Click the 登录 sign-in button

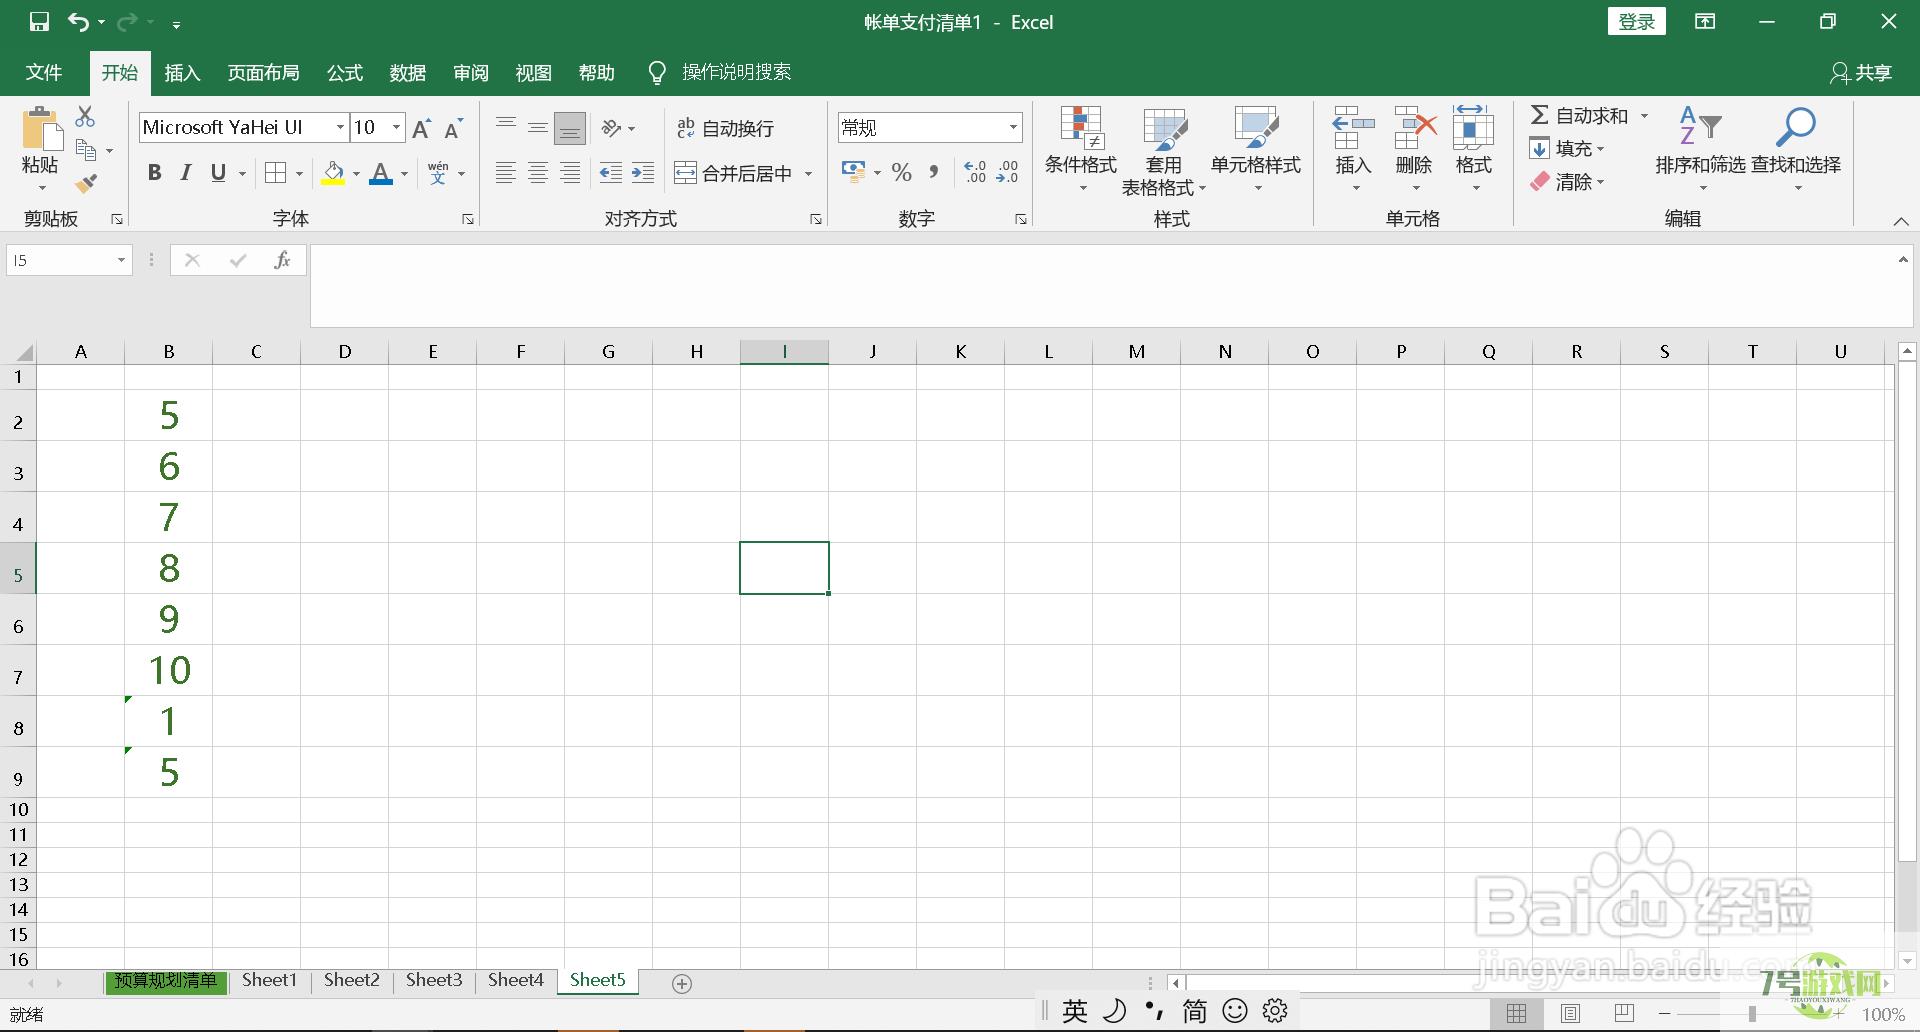[1637, 22]
